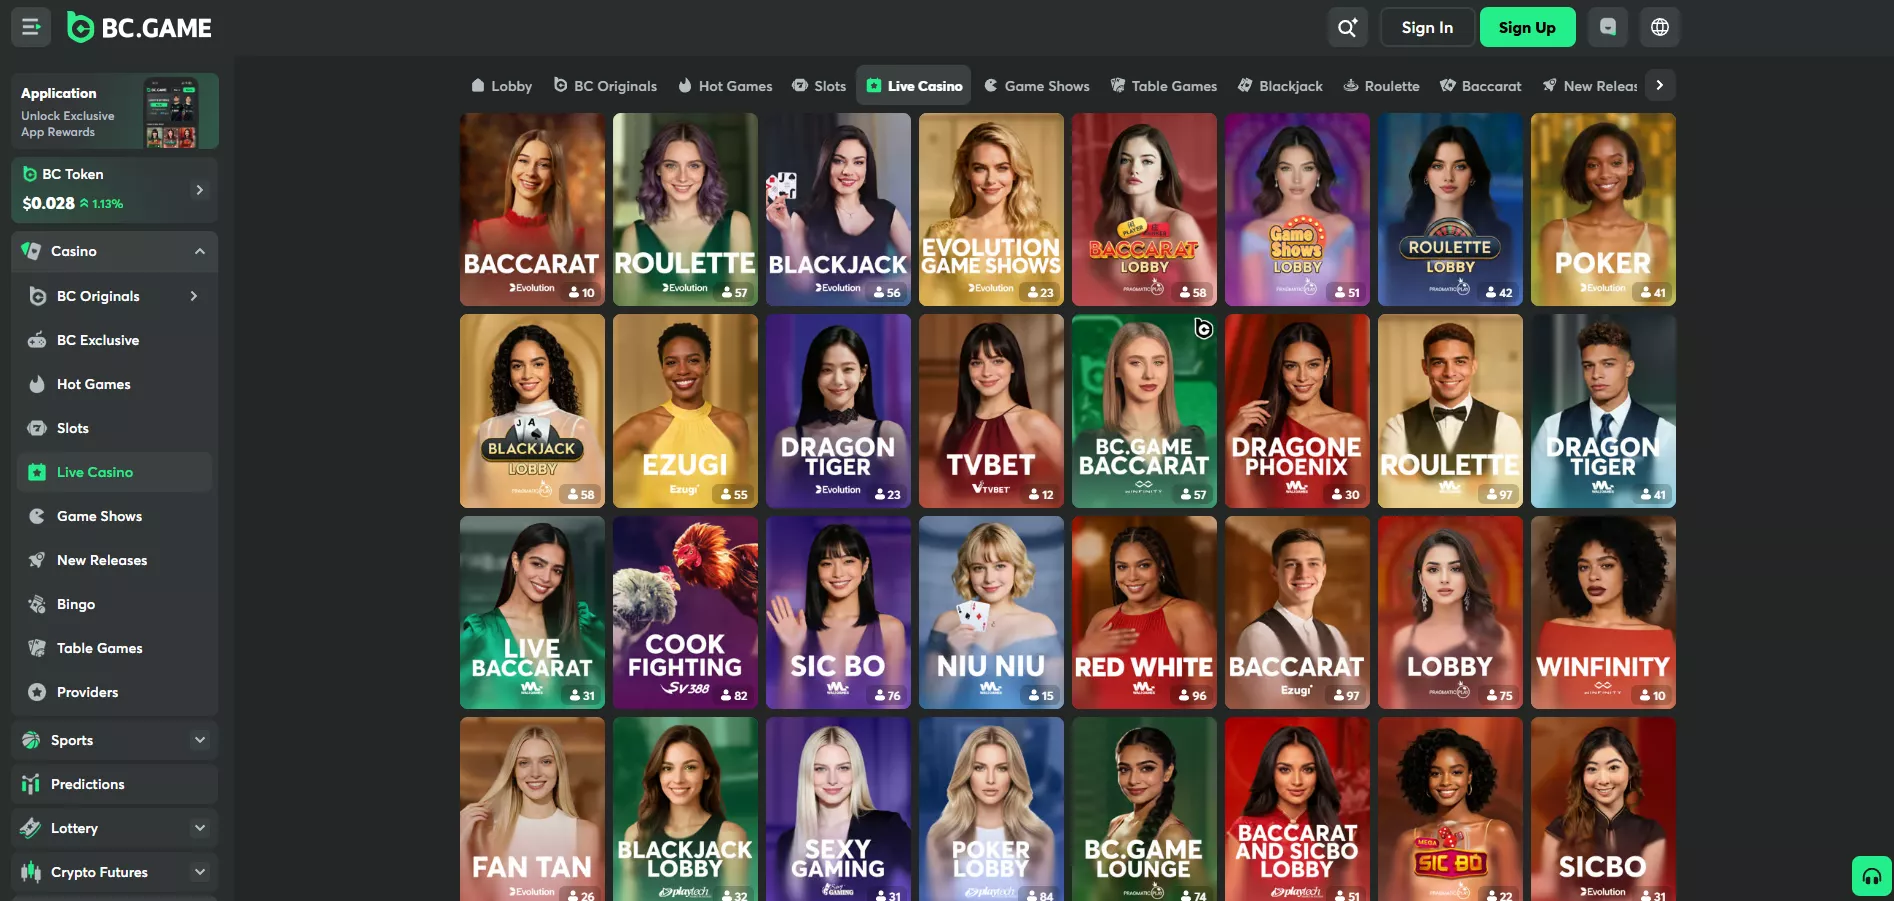Click the Table Games icon in sidebar
The width and height of the screenshot is (1894, 901).
[37, 648]
